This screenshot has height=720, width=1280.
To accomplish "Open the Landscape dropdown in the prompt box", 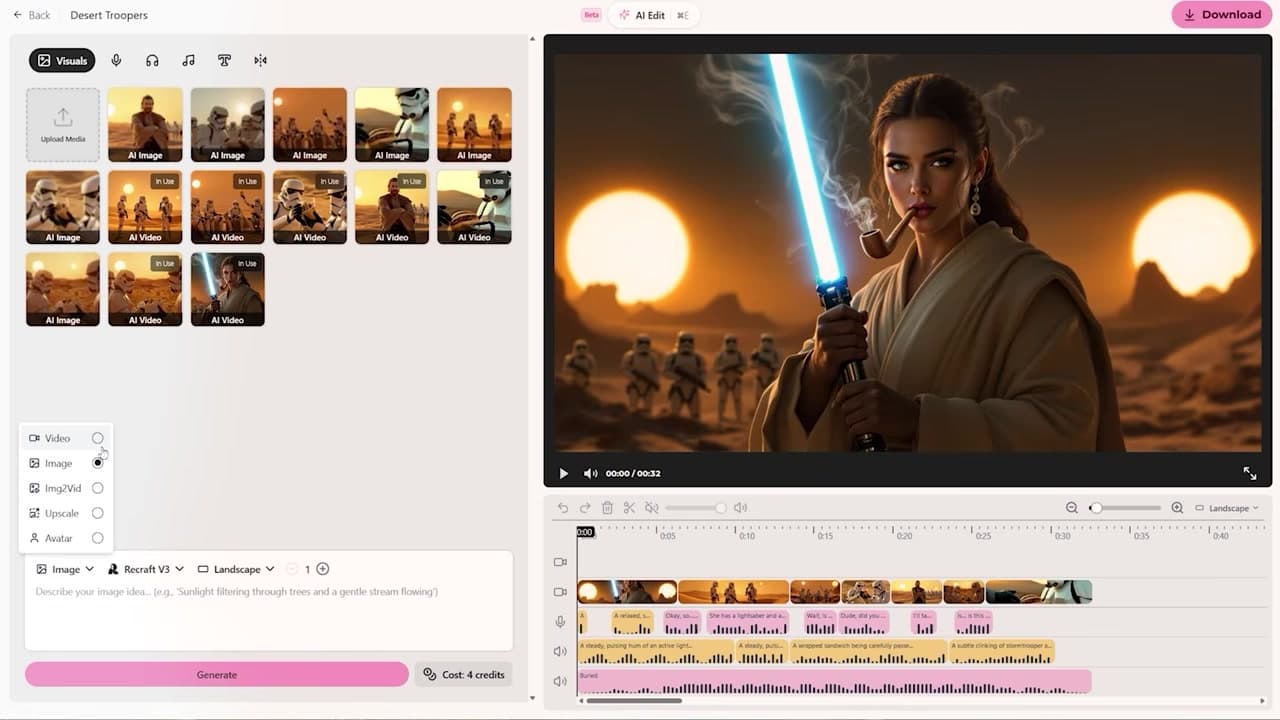I will [236, 569].
